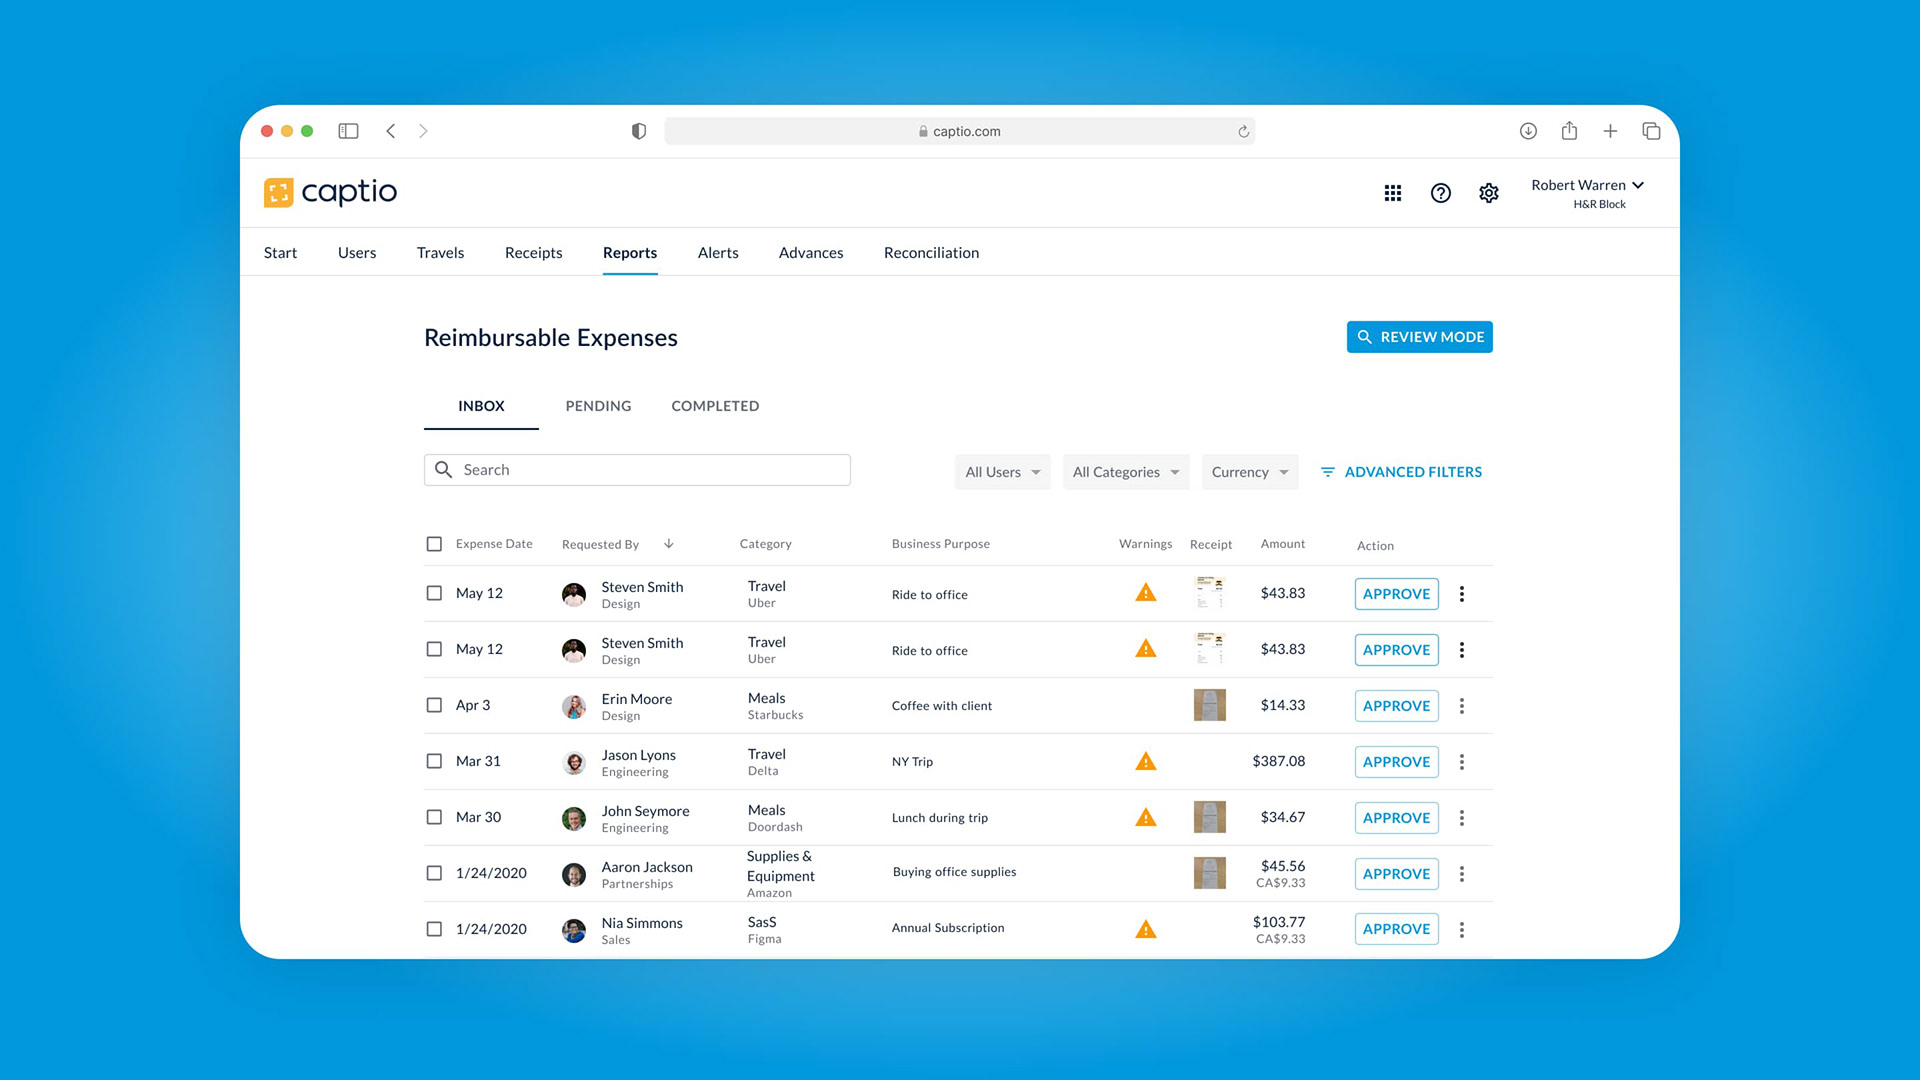
Task: Open the Advances section
Action: 811,253
